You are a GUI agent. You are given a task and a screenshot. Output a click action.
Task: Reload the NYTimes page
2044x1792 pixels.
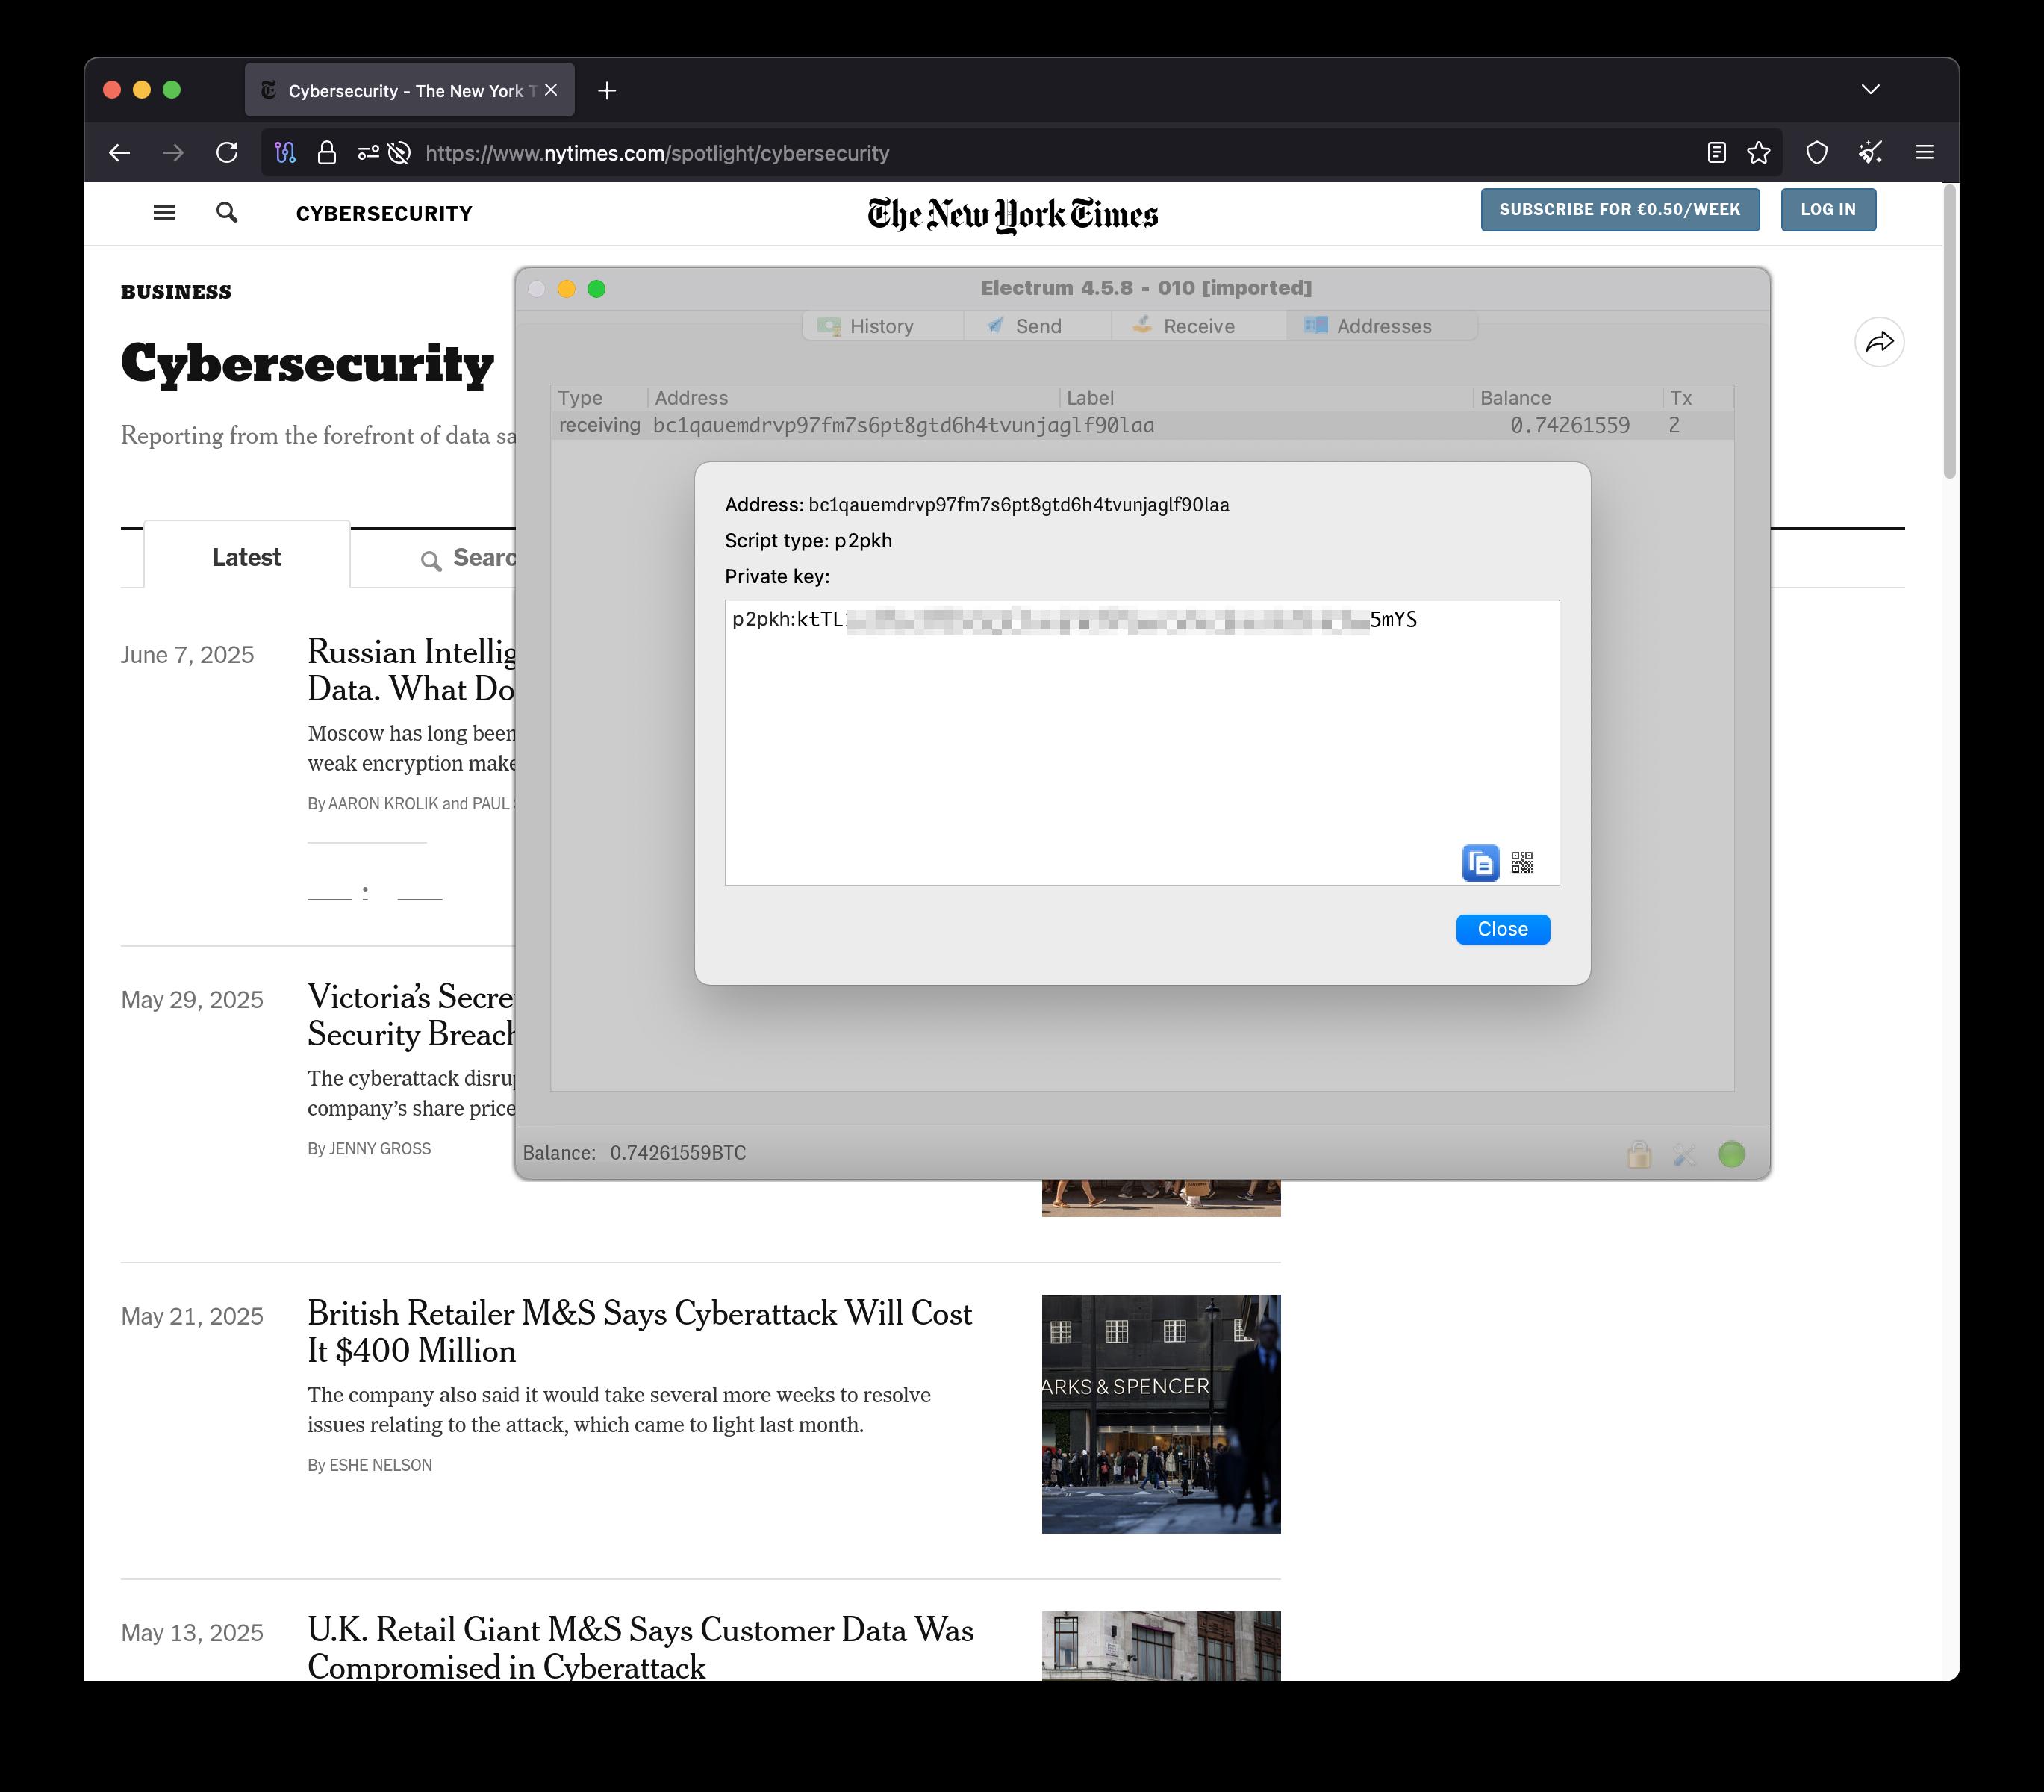(x=227, y=153)
